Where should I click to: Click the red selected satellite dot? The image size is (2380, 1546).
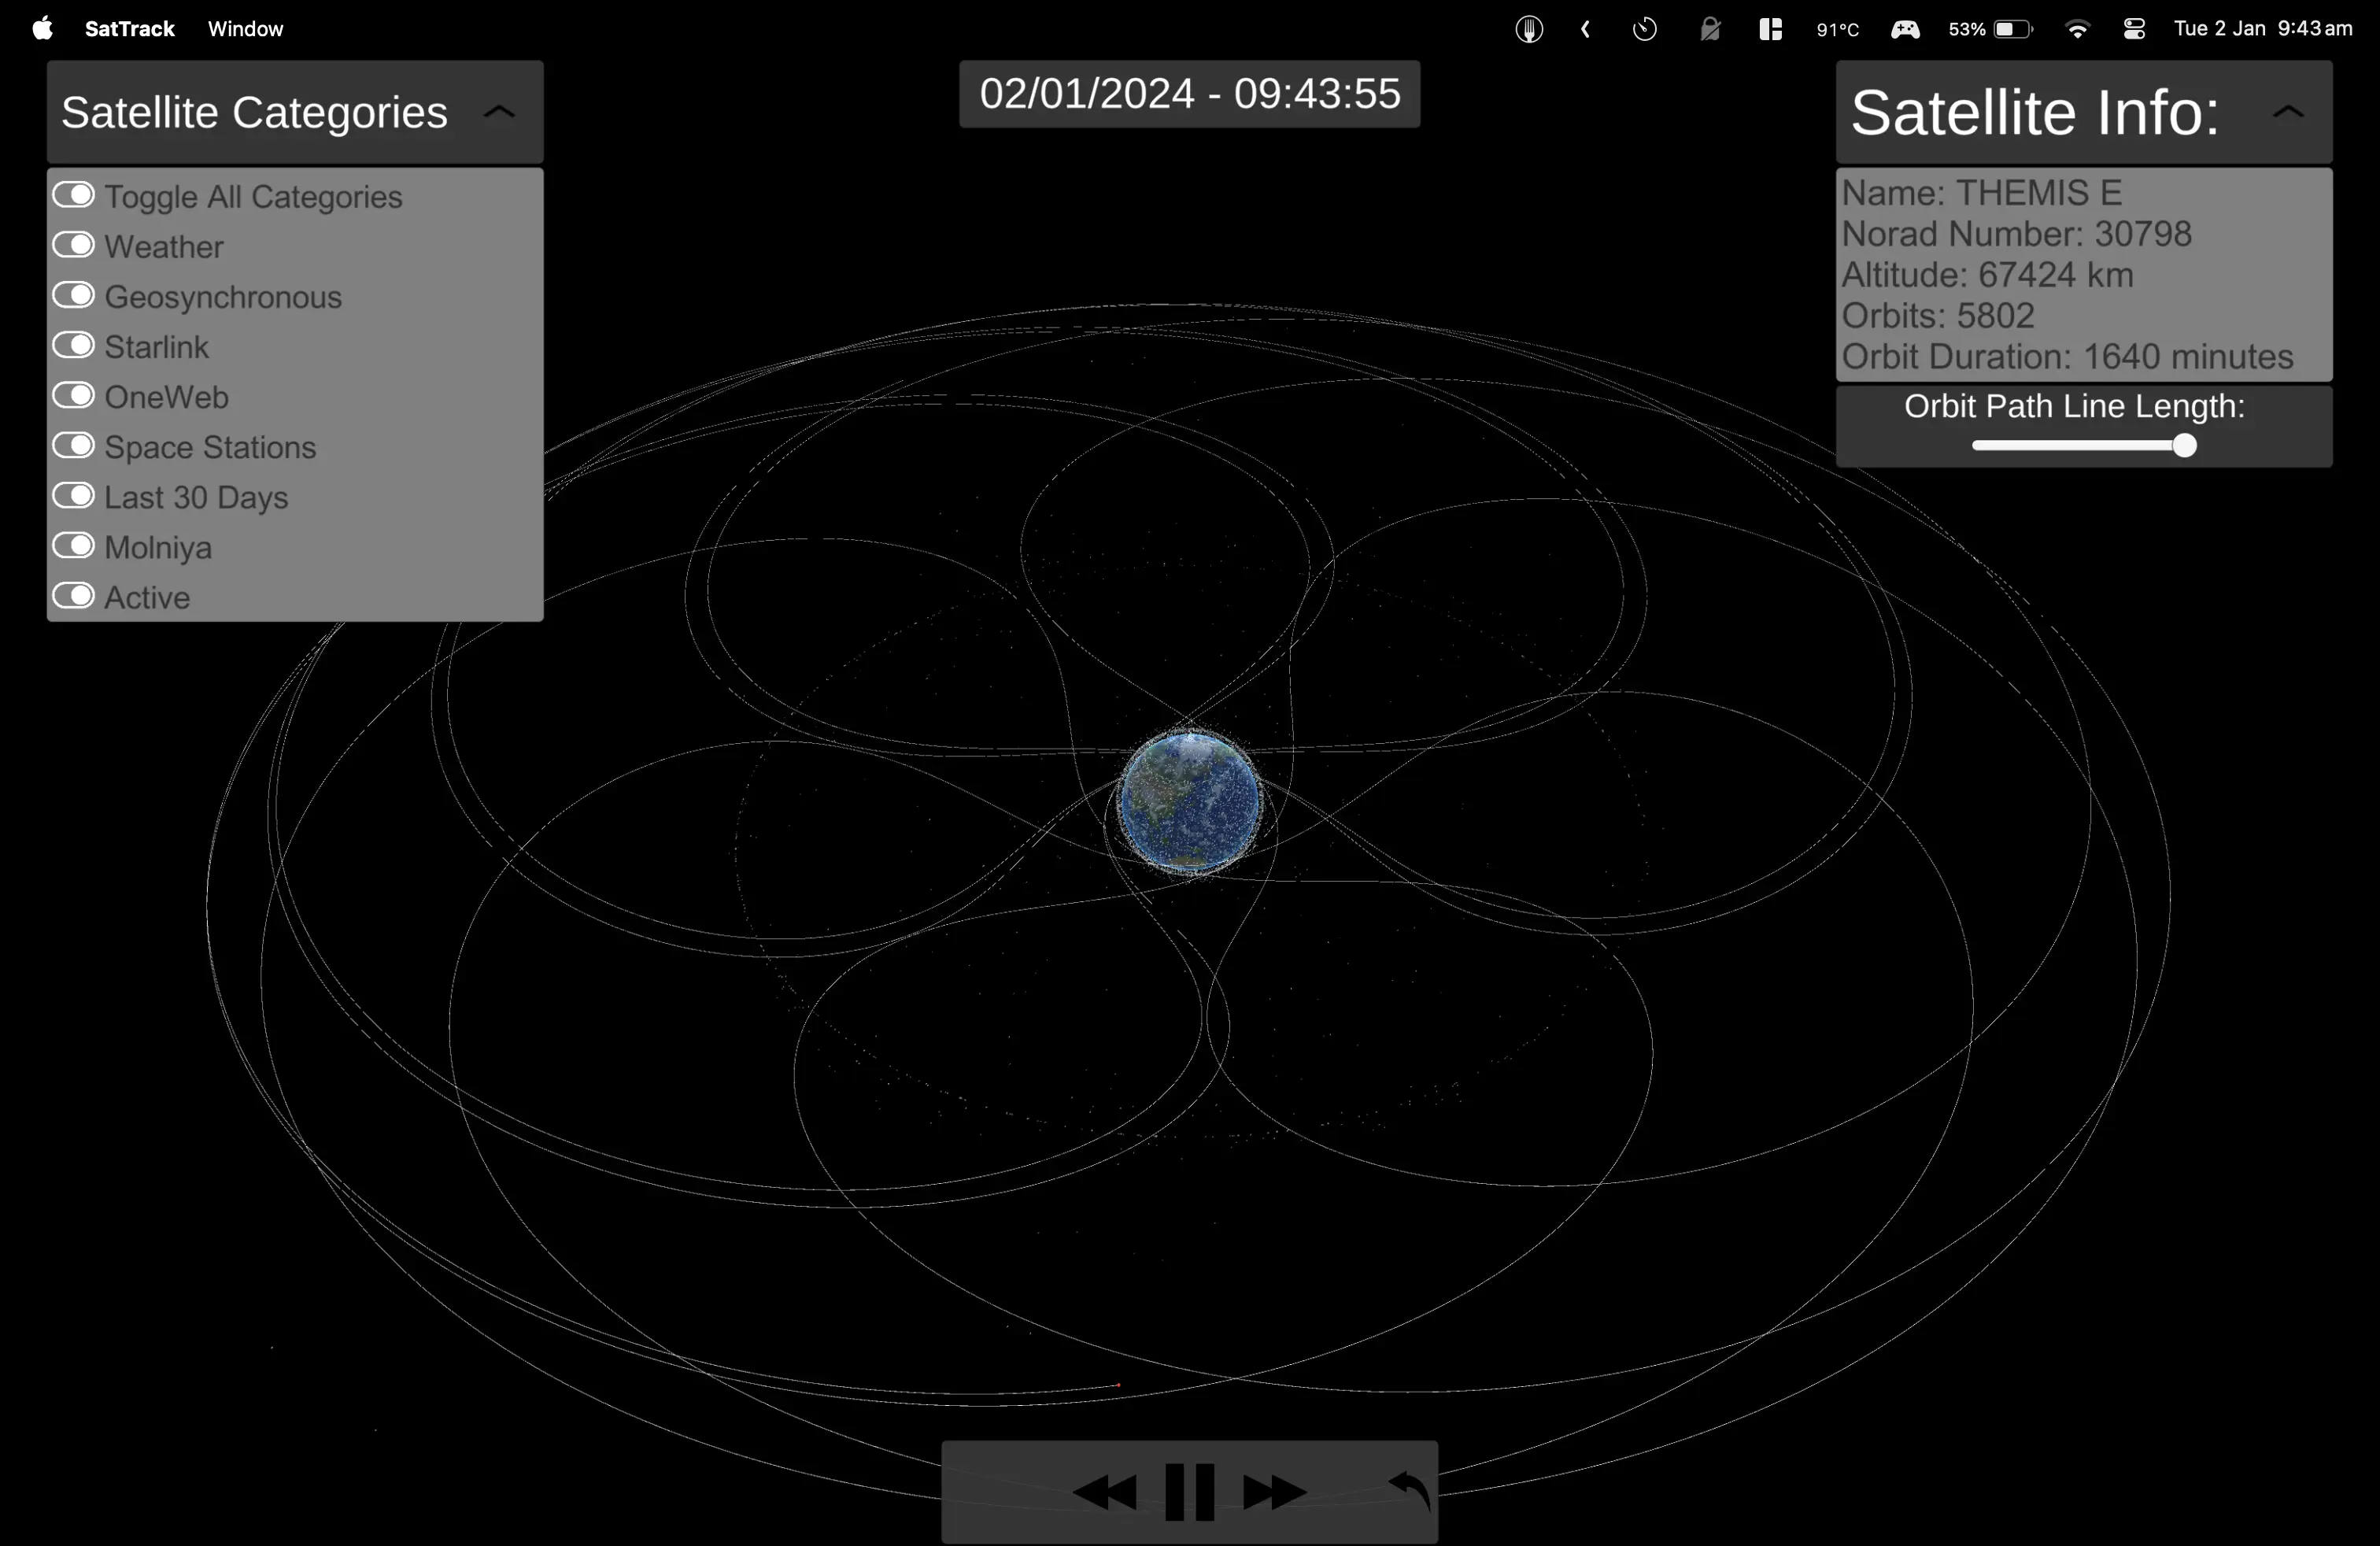(x=1119, y=1385)
